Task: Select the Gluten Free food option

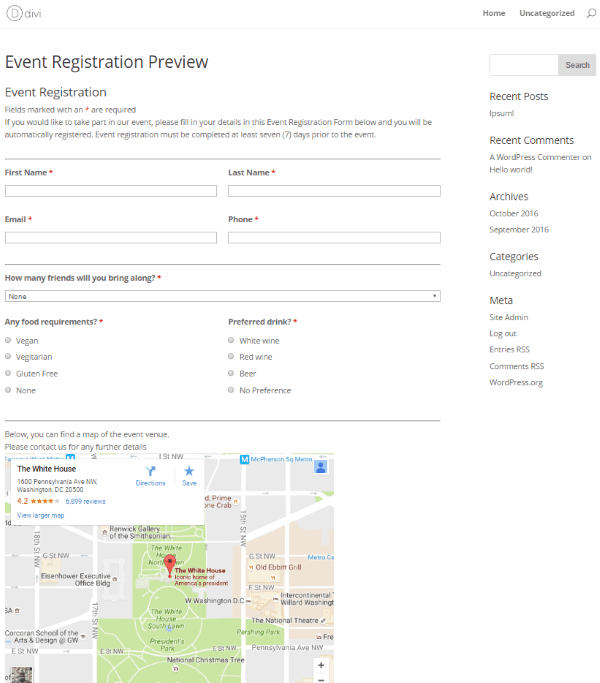Action: coord(8,373)
